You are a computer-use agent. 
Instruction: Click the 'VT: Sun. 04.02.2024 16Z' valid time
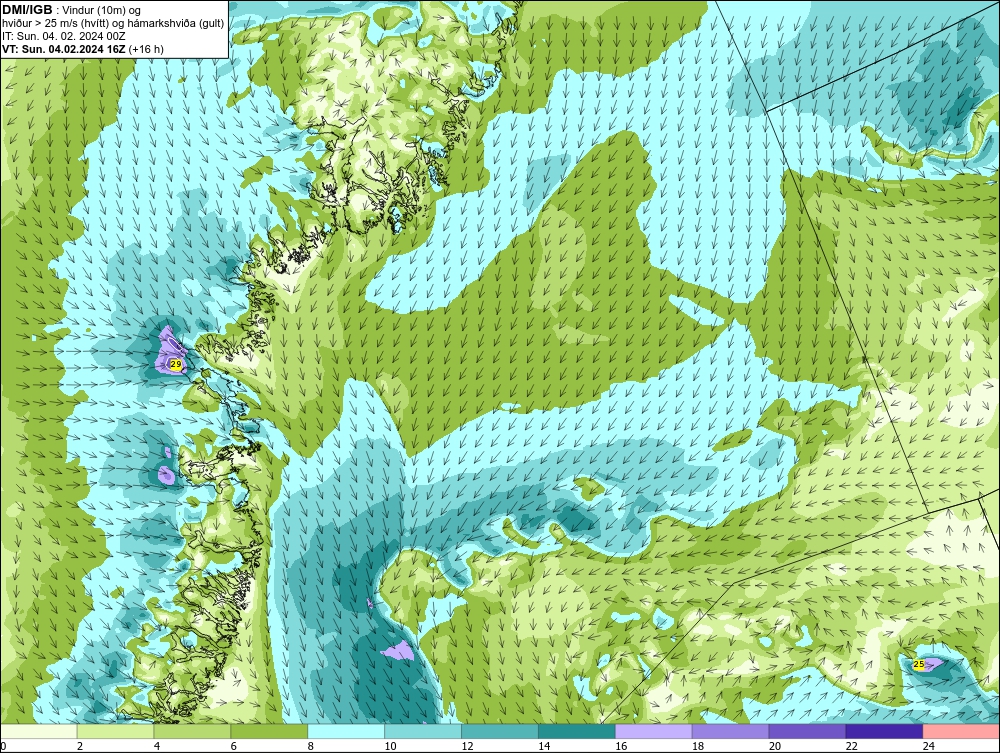click(64, 49)
